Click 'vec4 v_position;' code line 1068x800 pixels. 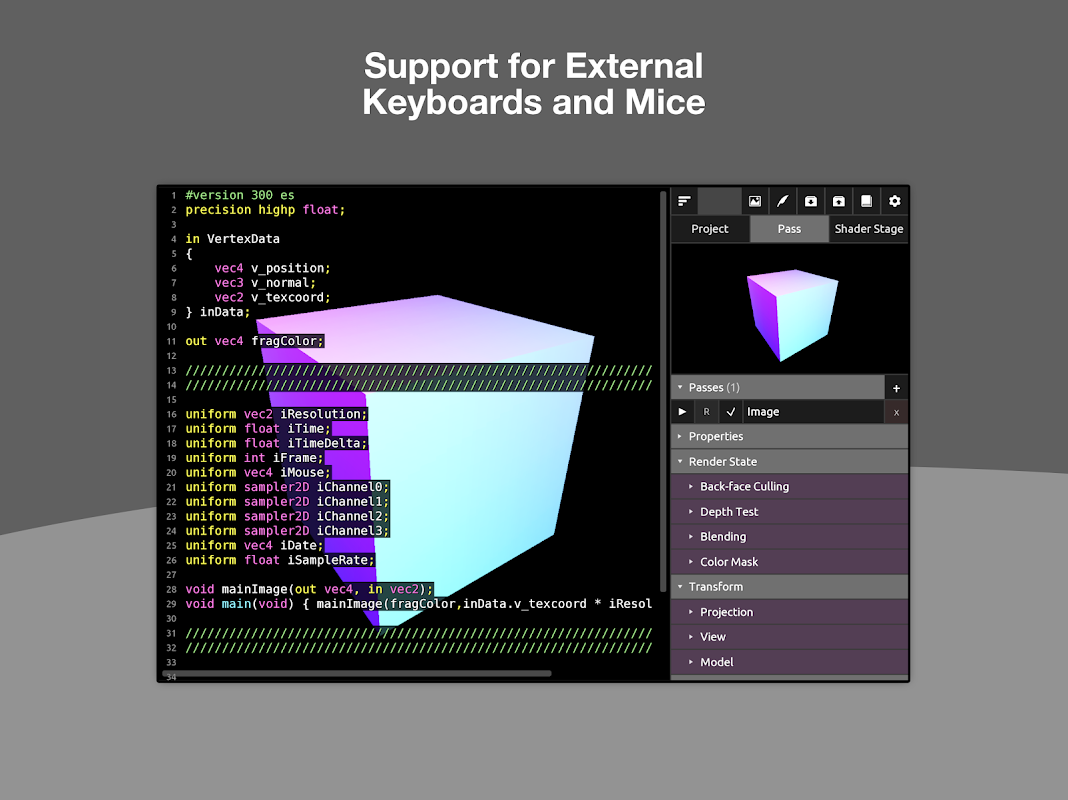272,268
